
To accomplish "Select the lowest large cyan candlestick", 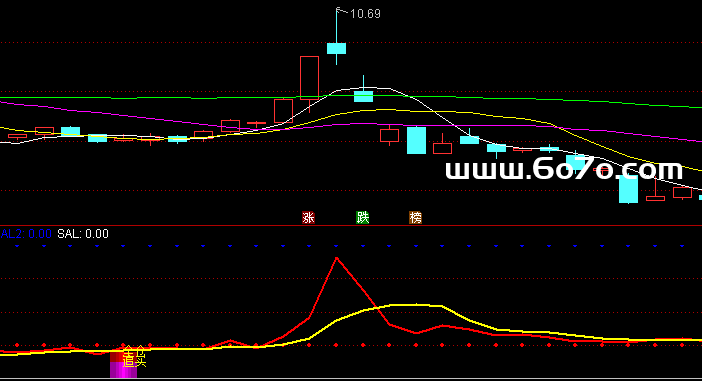I will point(628,189).
